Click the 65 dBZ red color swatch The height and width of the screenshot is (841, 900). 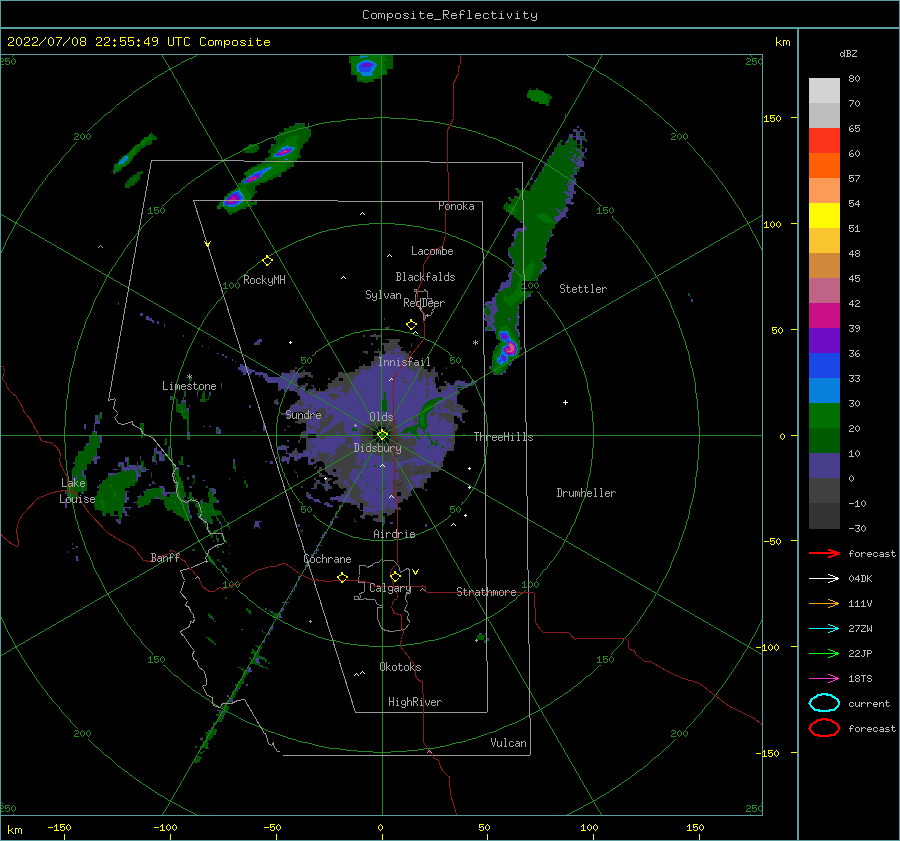click(x=824, y=141)
